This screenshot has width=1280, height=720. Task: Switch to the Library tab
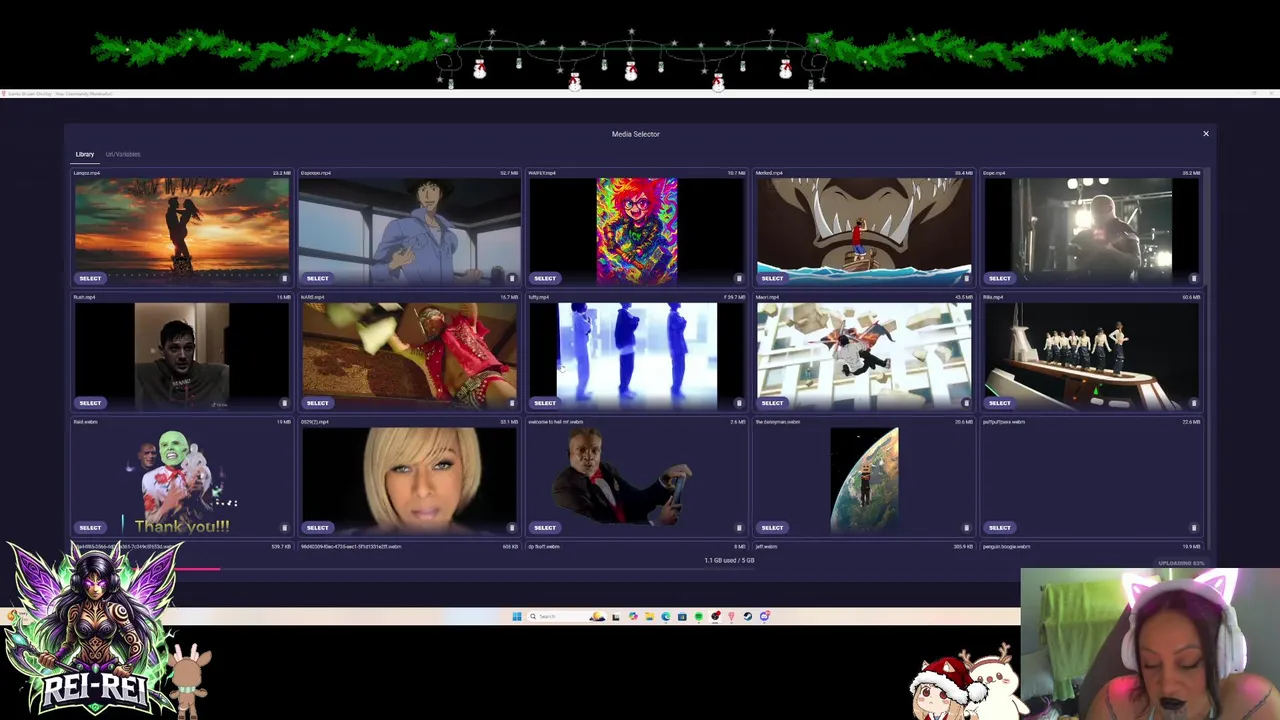(85, 154)
